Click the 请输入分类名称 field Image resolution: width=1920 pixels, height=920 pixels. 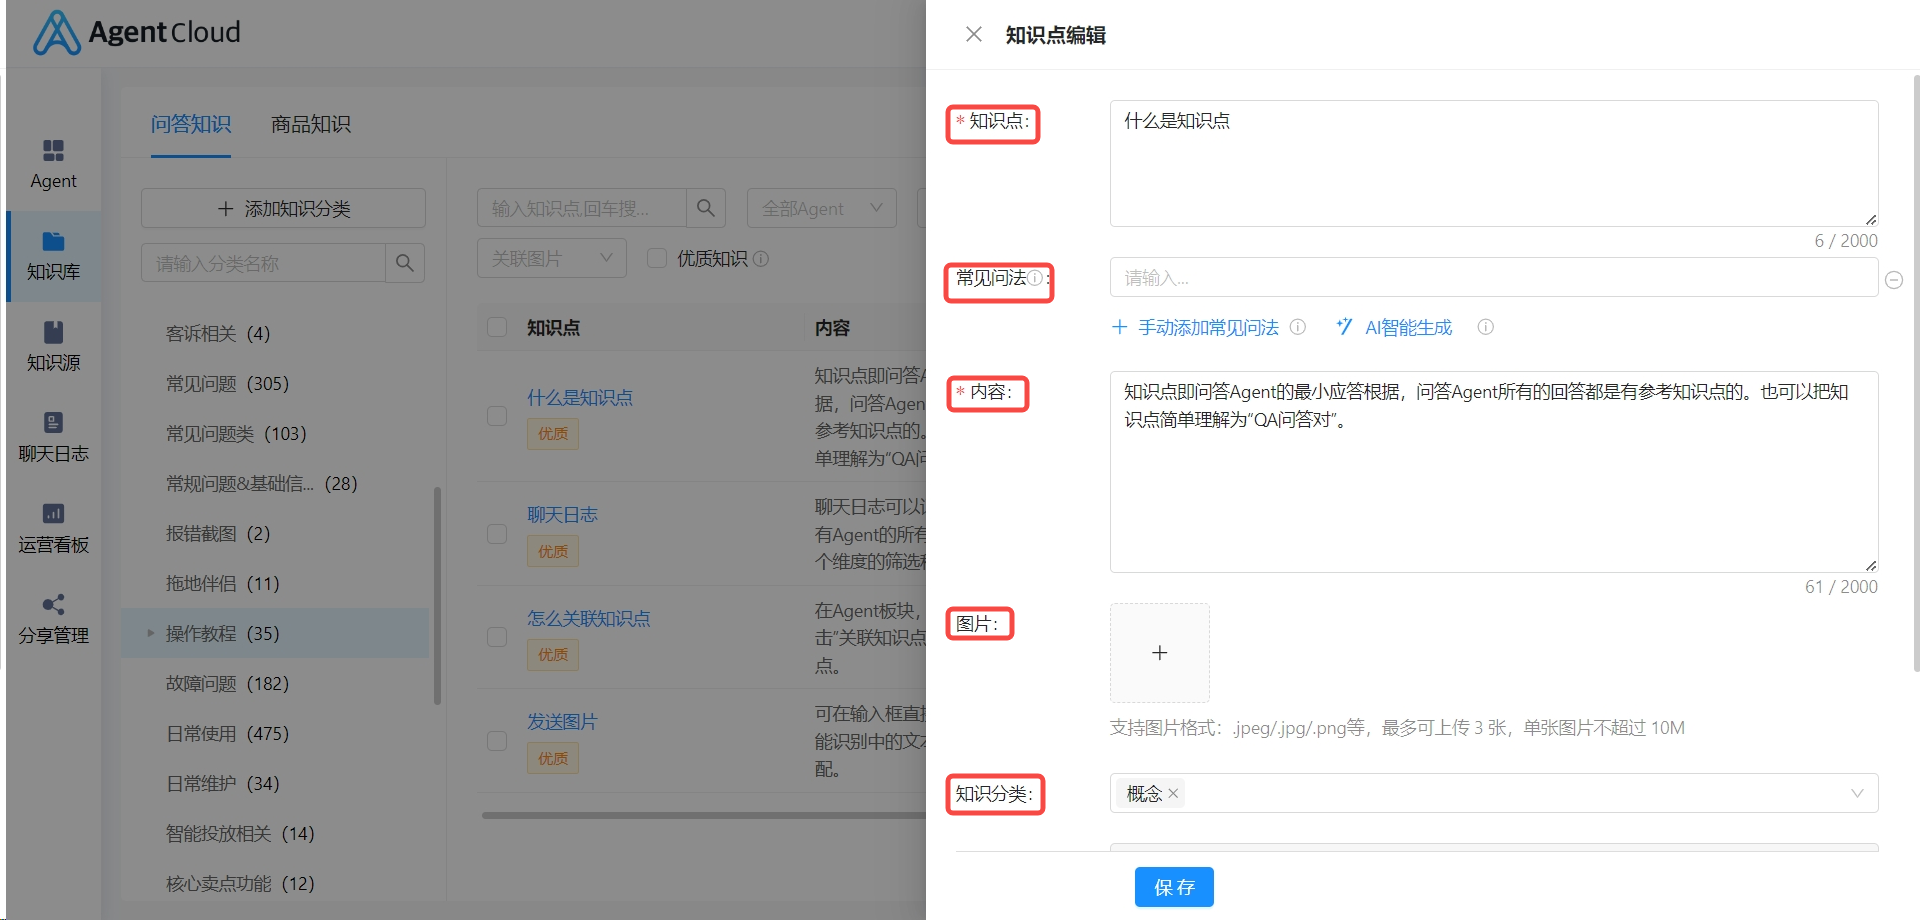click(263, 263)
